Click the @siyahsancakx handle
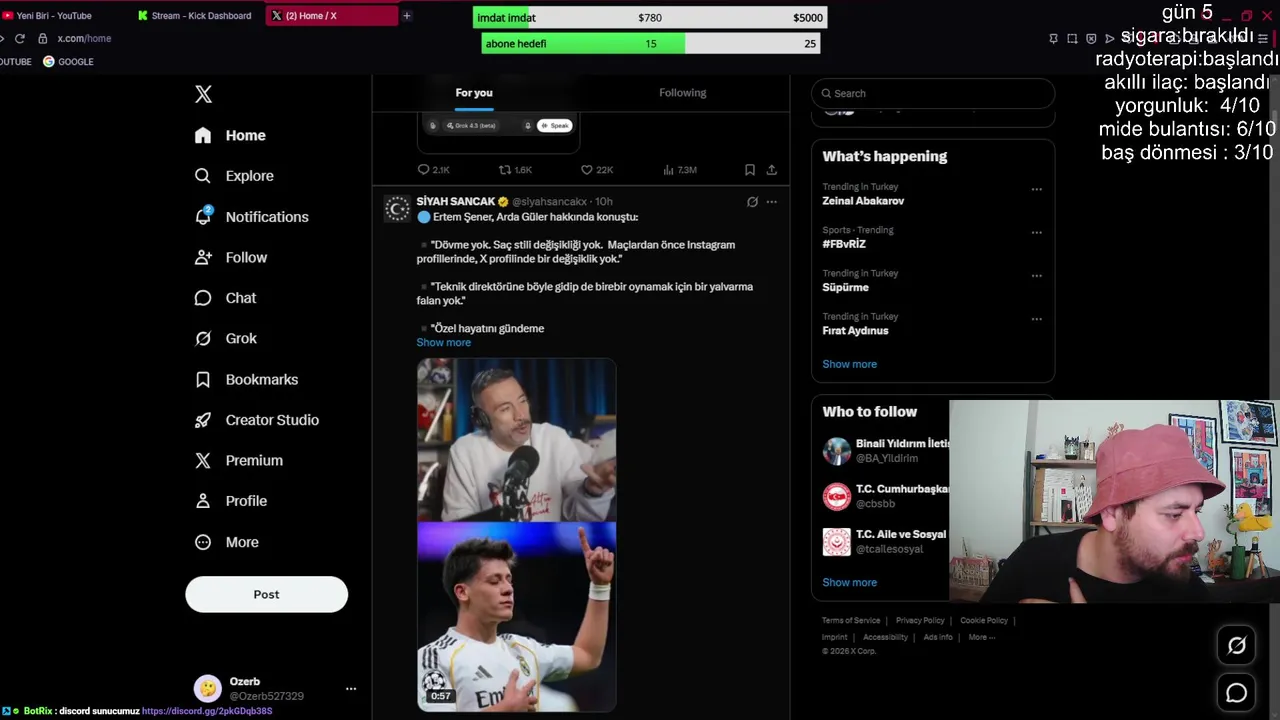 pyautogui.click(x=549, y=201)
